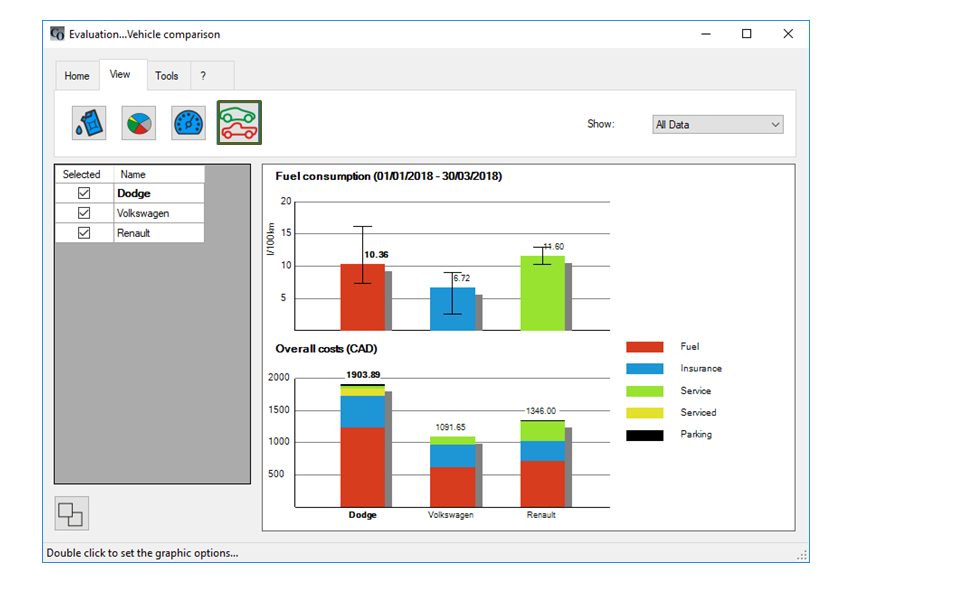The height and width of the screenshot is (600, 960).
Task: Open the fuel consumption evaluation icon
Action: pos(89,123)
